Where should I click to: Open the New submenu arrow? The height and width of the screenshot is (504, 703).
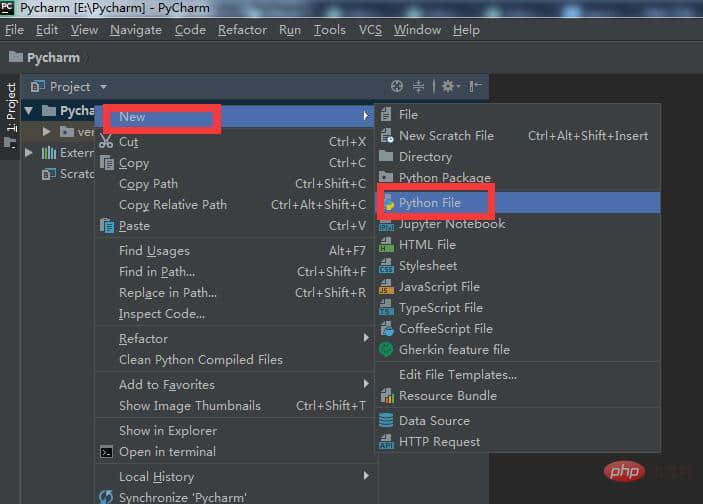pos(366,116)
